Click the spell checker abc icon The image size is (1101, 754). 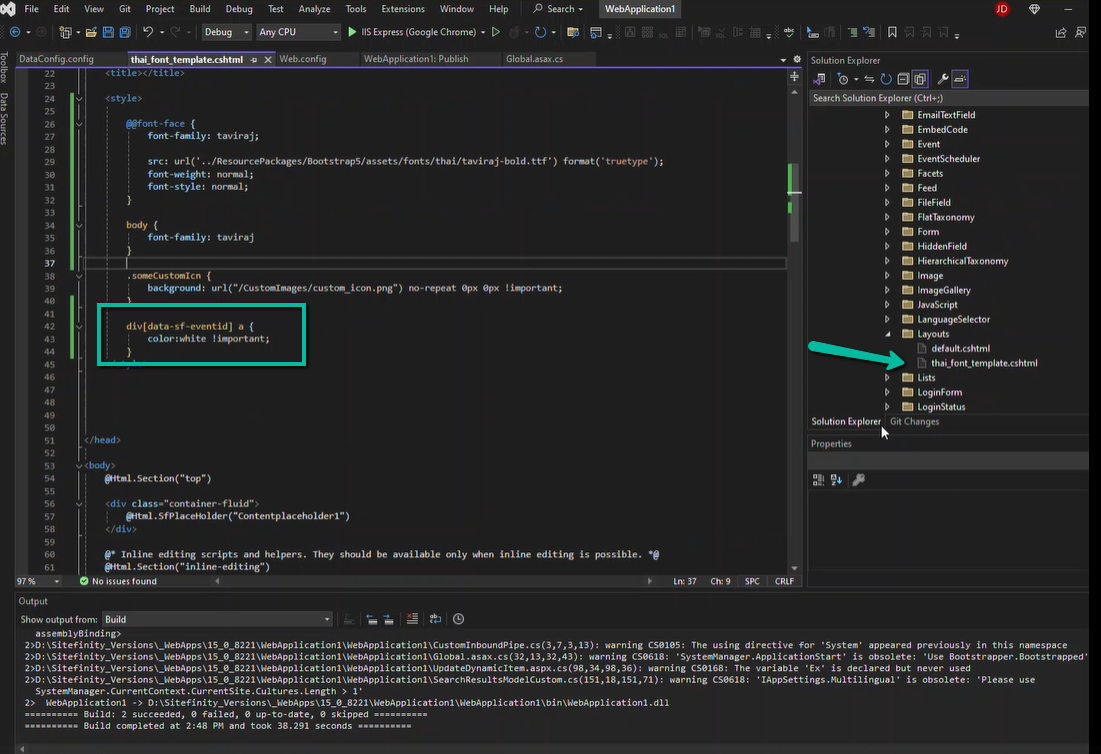click(x=789, y=32)
